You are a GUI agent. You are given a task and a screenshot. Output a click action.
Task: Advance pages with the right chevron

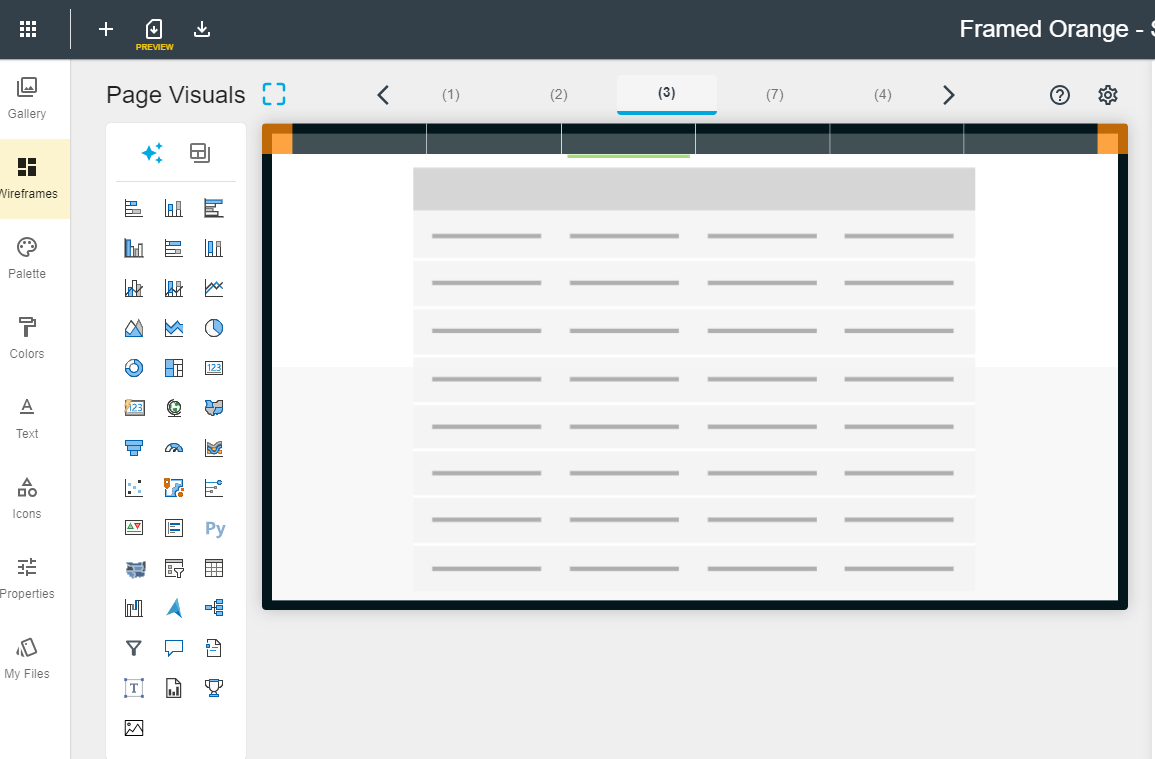(947, 94)
